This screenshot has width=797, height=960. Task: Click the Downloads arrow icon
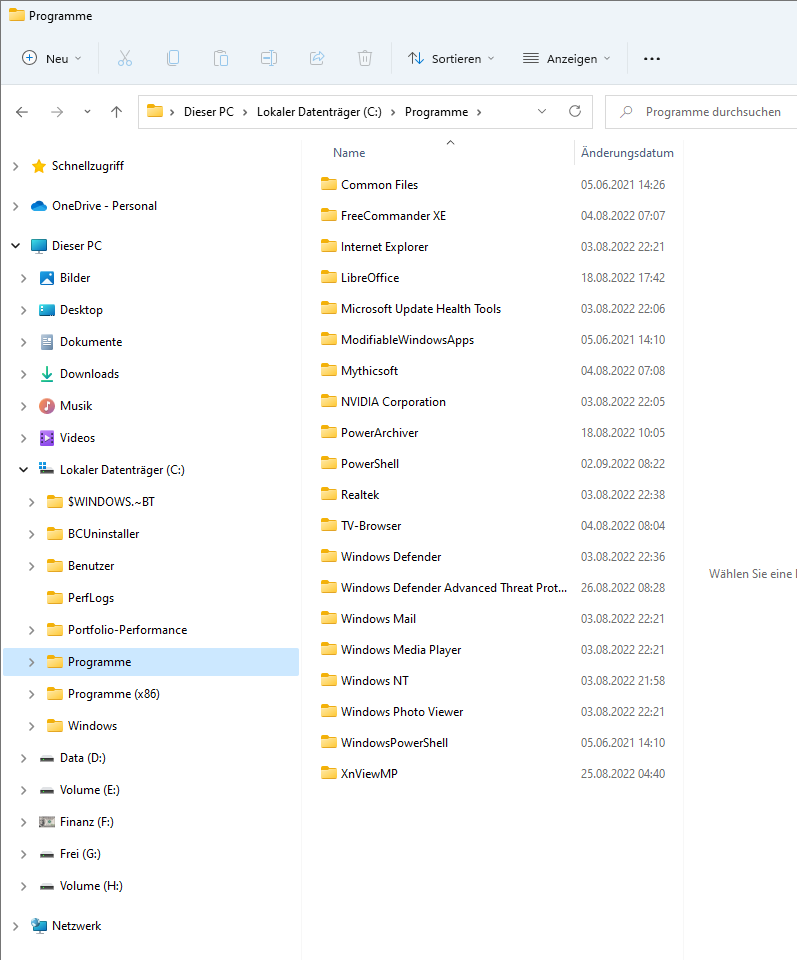click(47, 374)
